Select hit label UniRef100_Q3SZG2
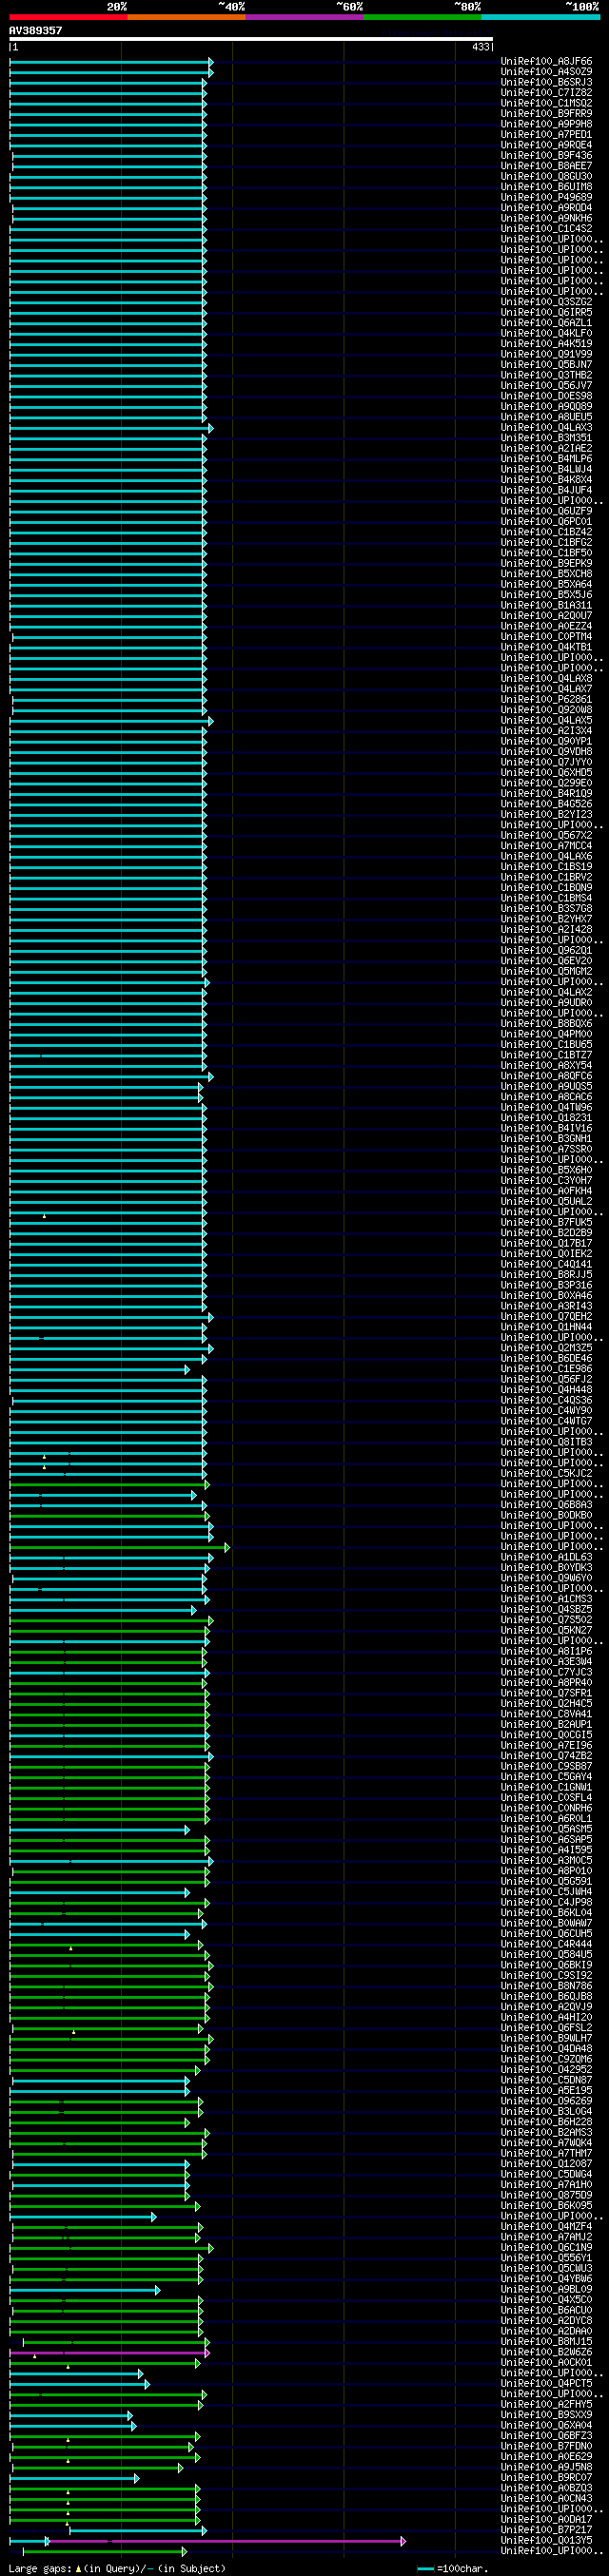The width and height of the screenshot is (609, 2576). click(546, 302)
